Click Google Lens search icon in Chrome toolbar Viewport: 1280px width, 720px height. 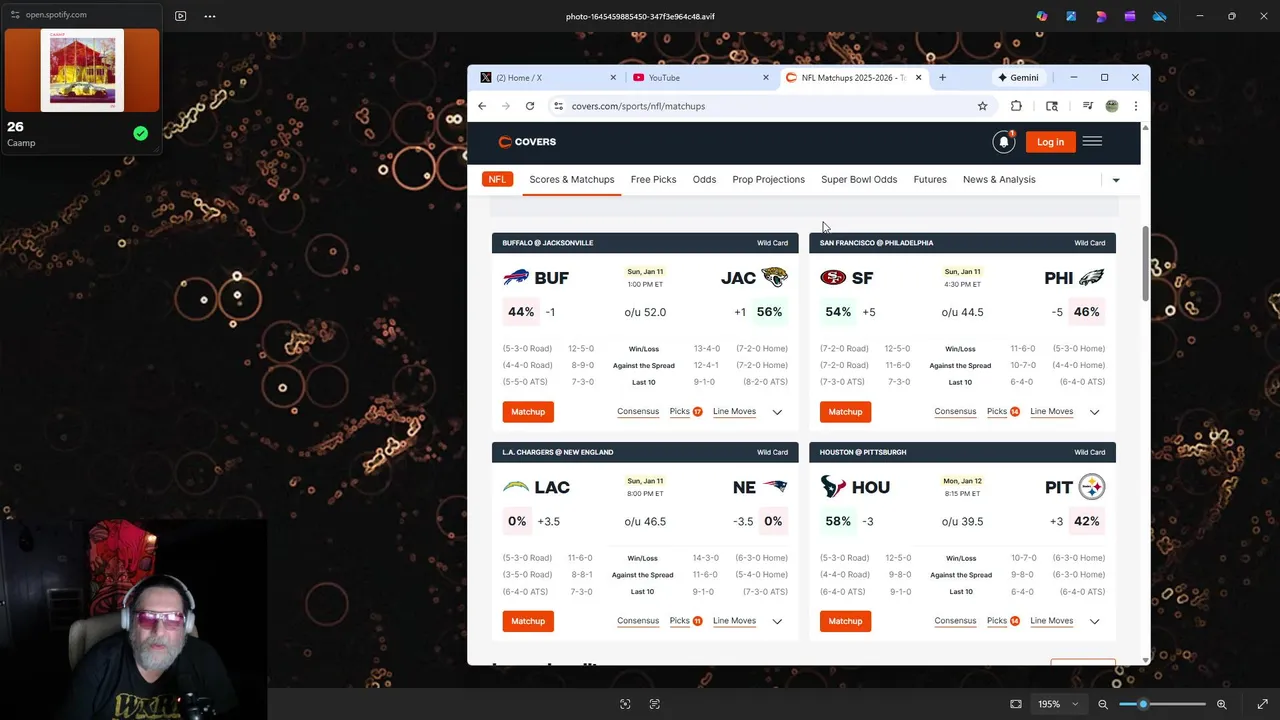1052,106
